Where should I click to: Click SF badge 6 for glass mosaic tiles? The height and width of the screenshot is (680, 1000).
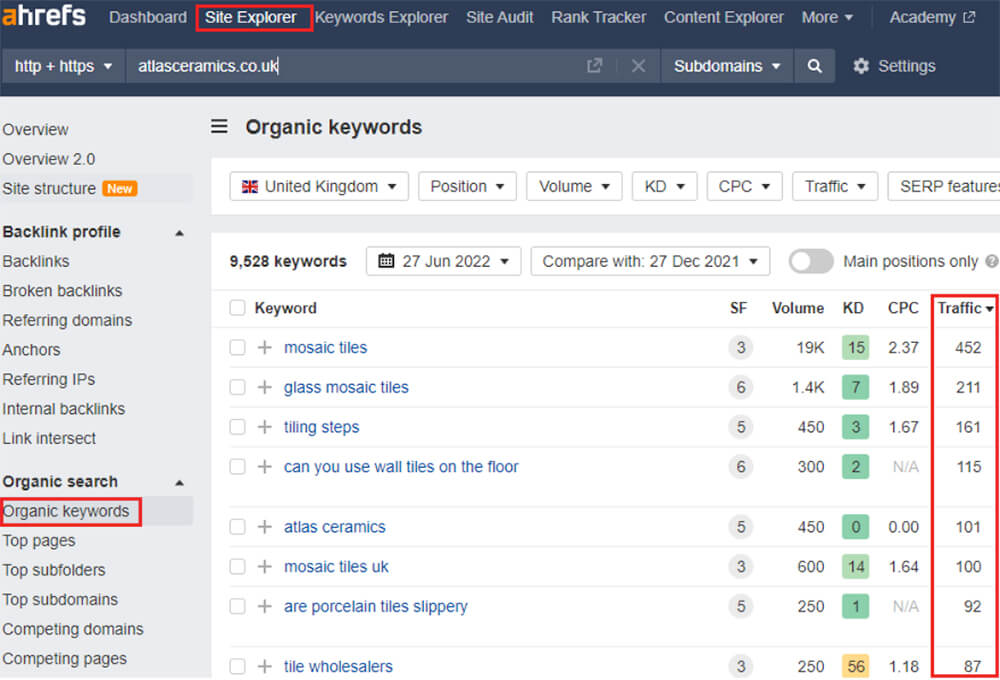pos(740,387)
